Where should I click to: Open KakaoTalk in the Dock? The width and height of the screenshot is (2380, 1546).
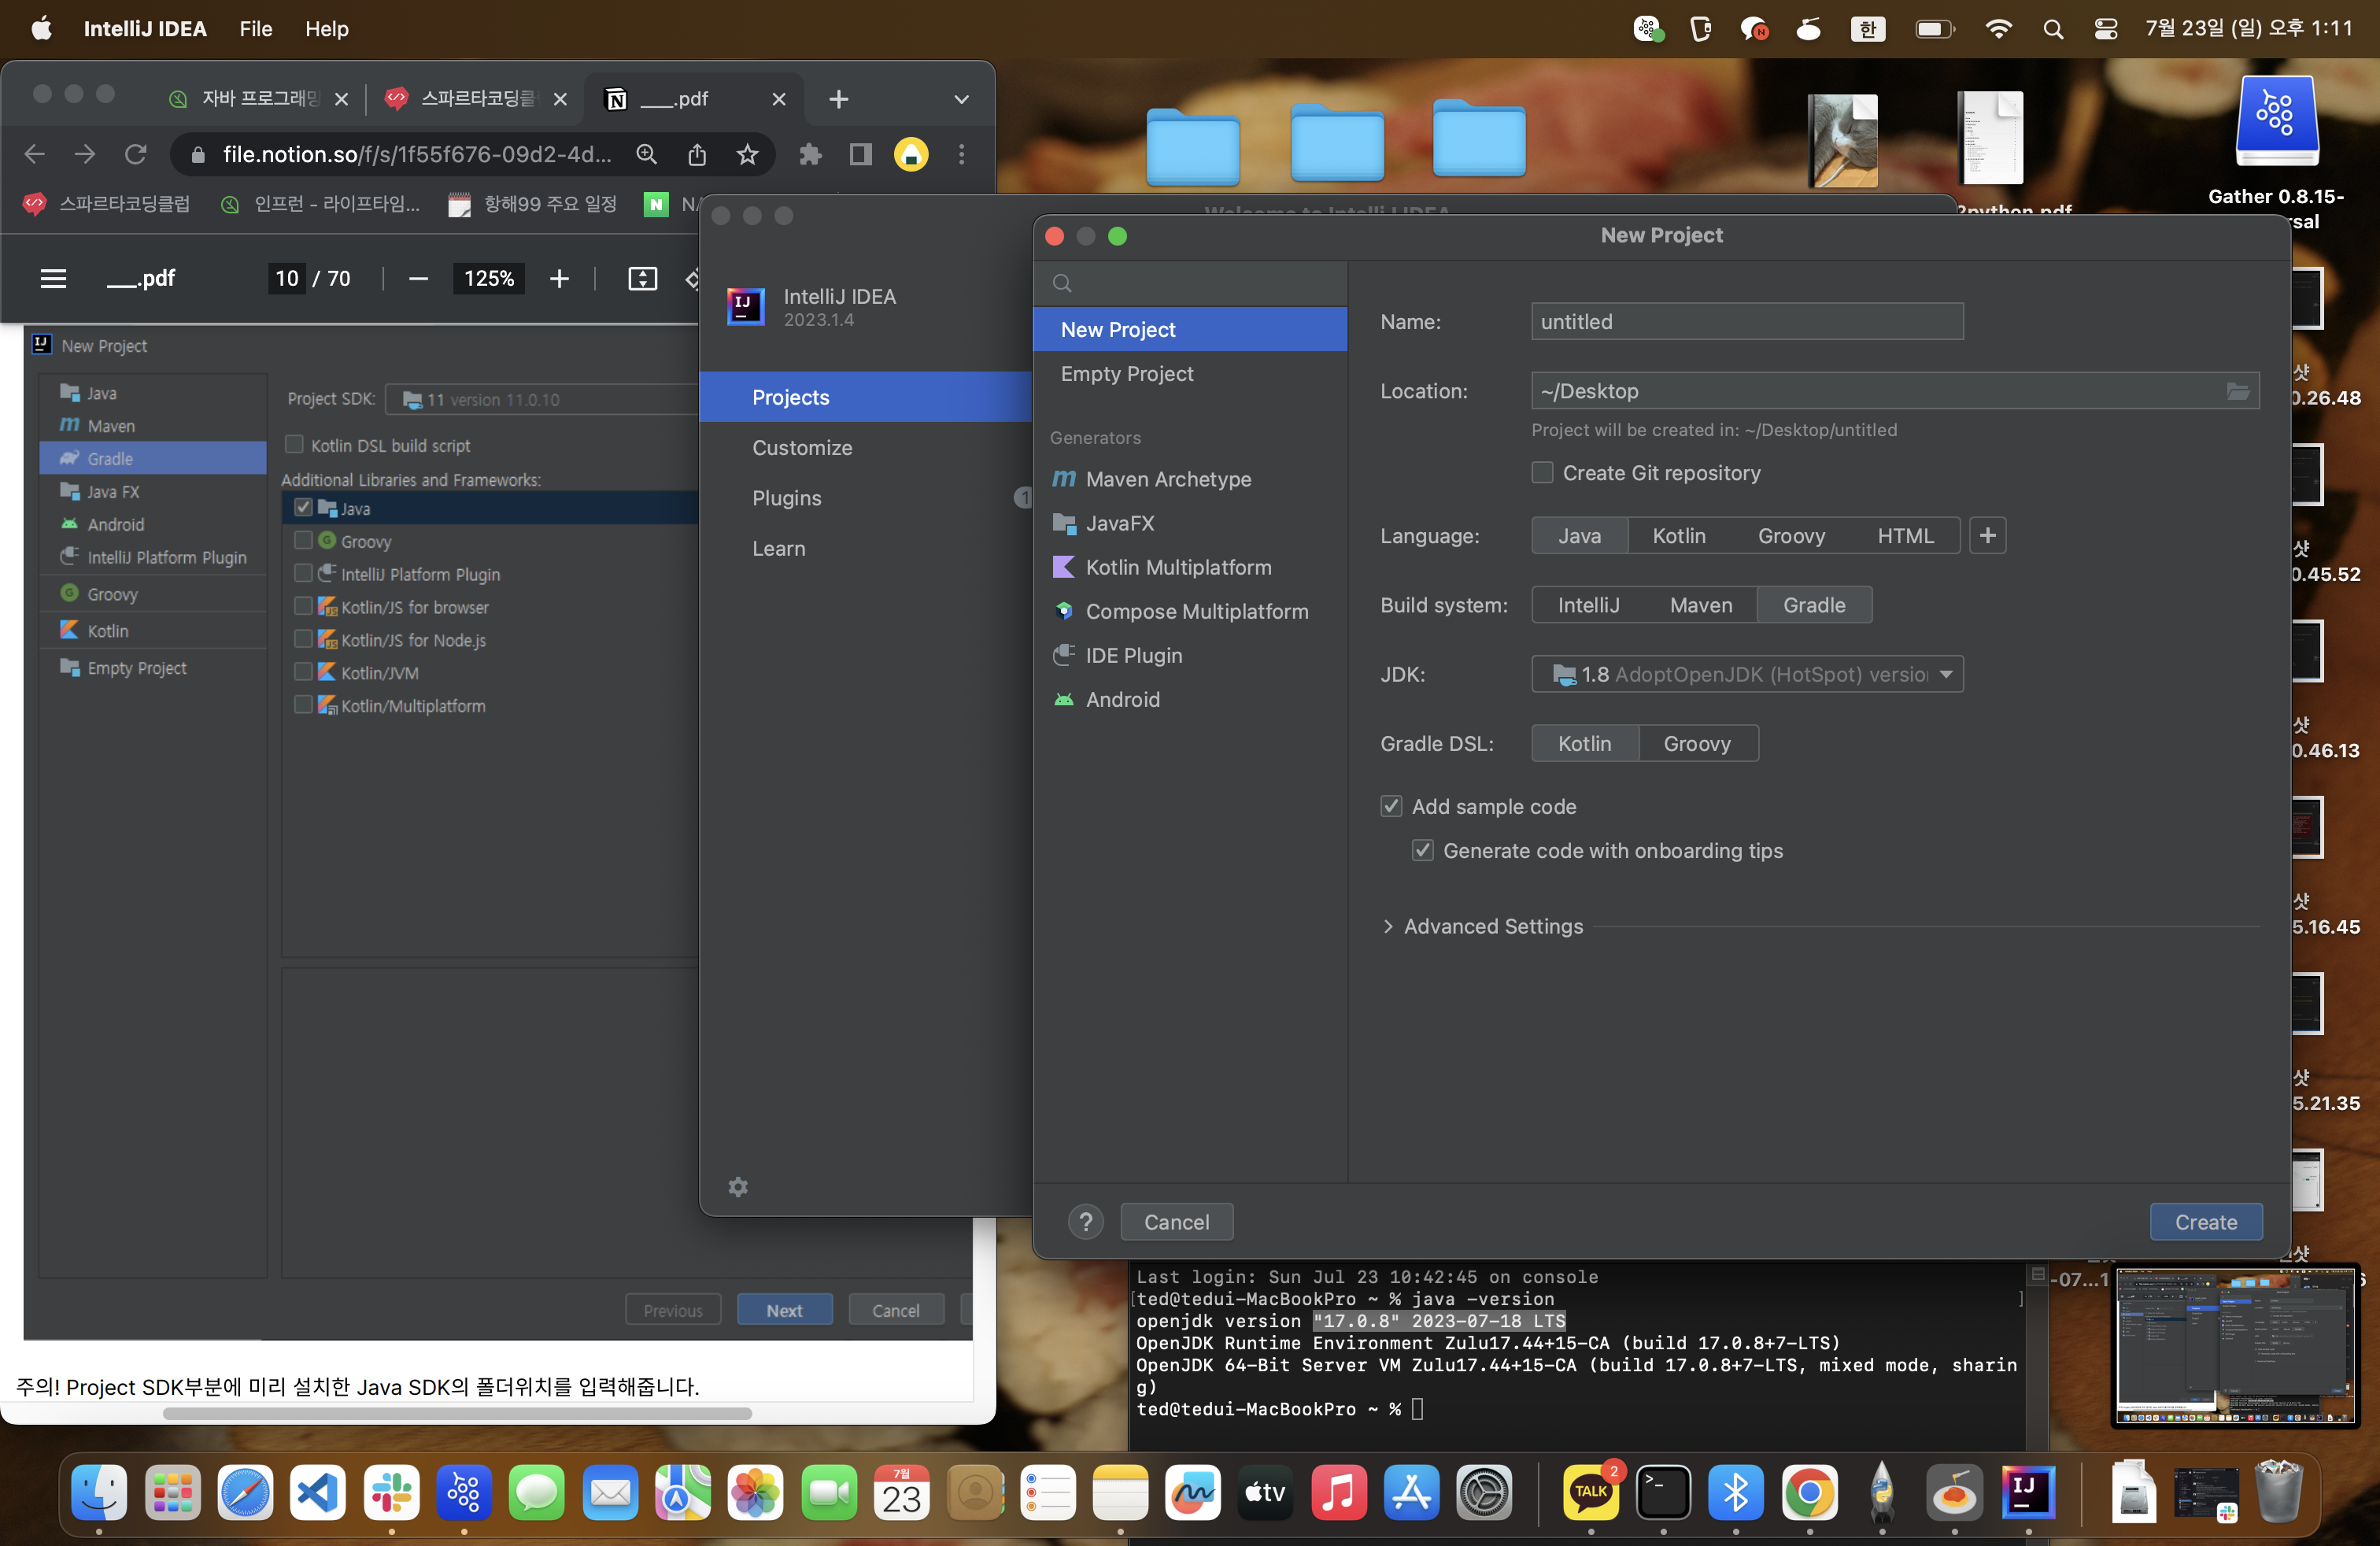point(1591,1492)
